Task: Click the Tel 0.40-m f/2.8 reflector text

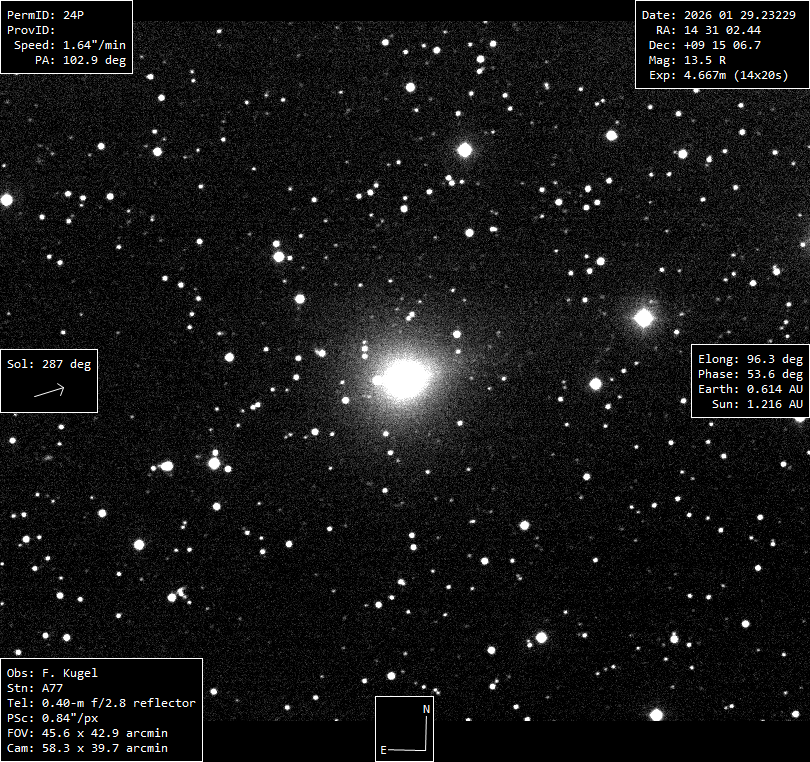Action: (101, 703)
